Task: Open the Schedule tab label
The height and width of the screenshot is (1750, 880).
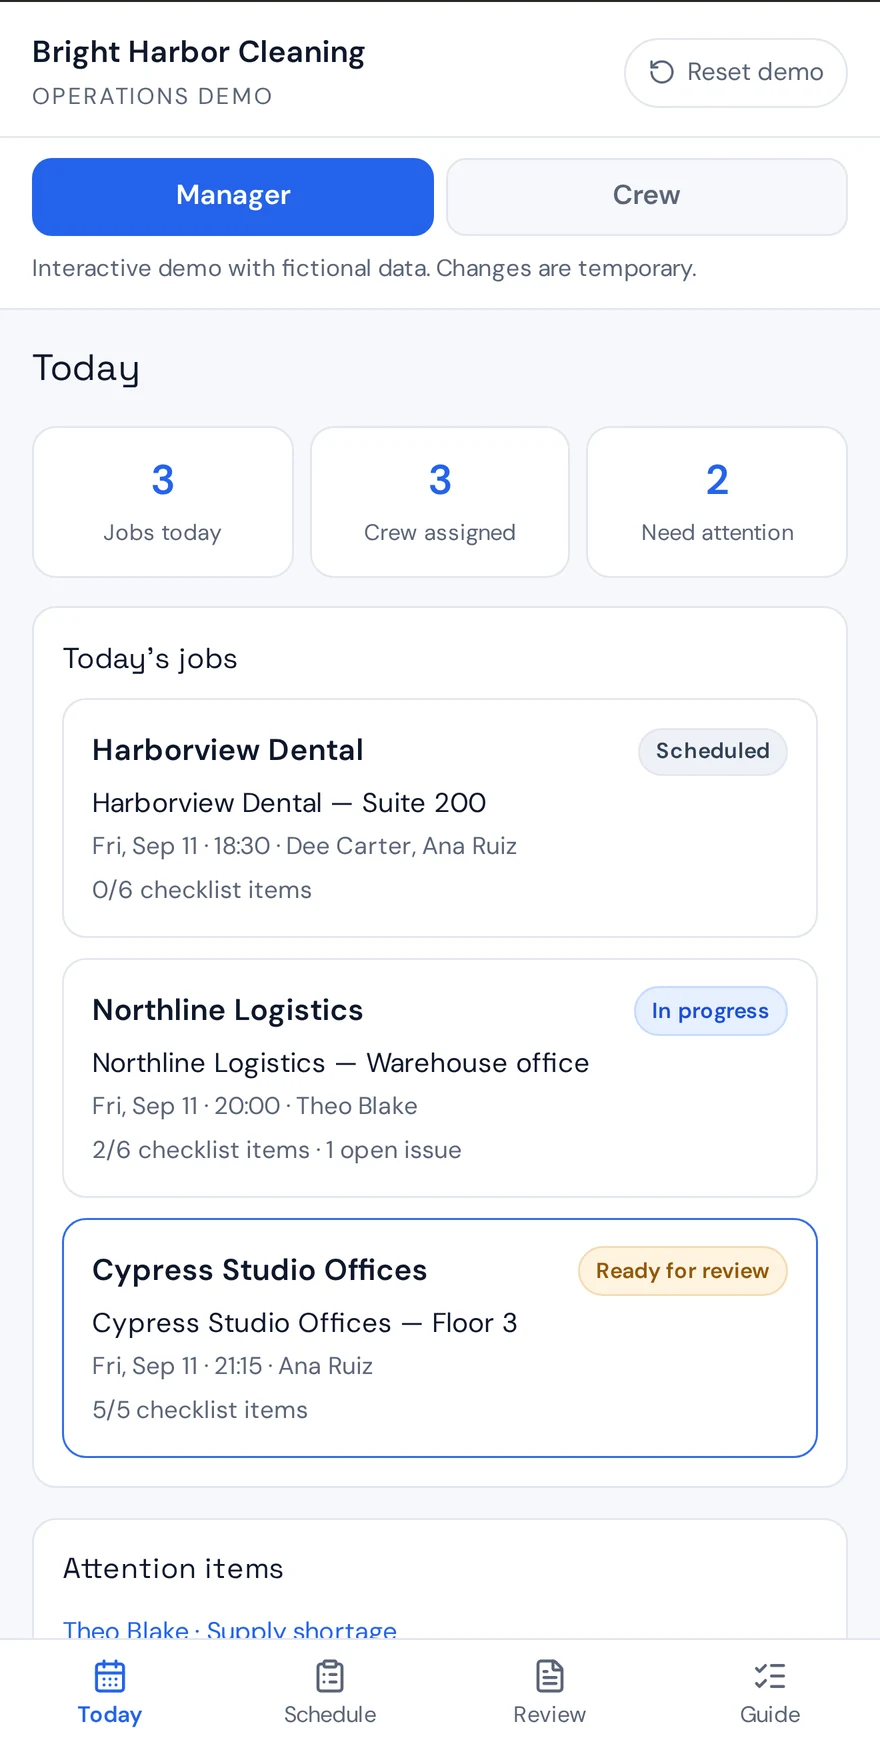Action: pyautogui.click(x=330, y=1714)
